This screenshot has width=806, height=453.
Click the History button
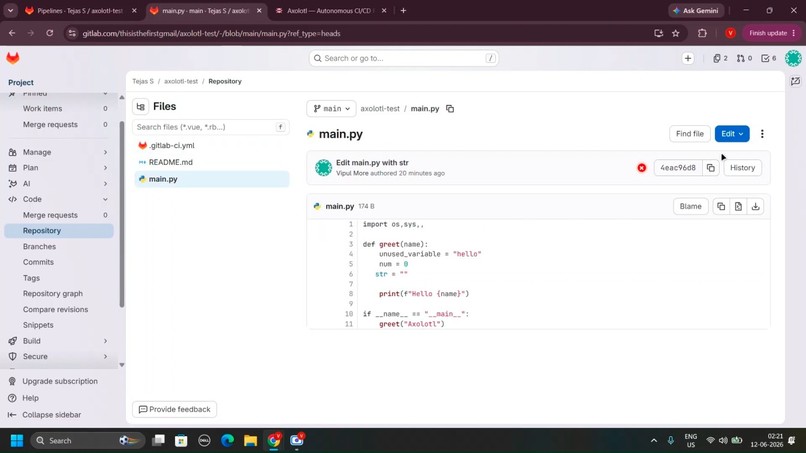tap(742, 168)
